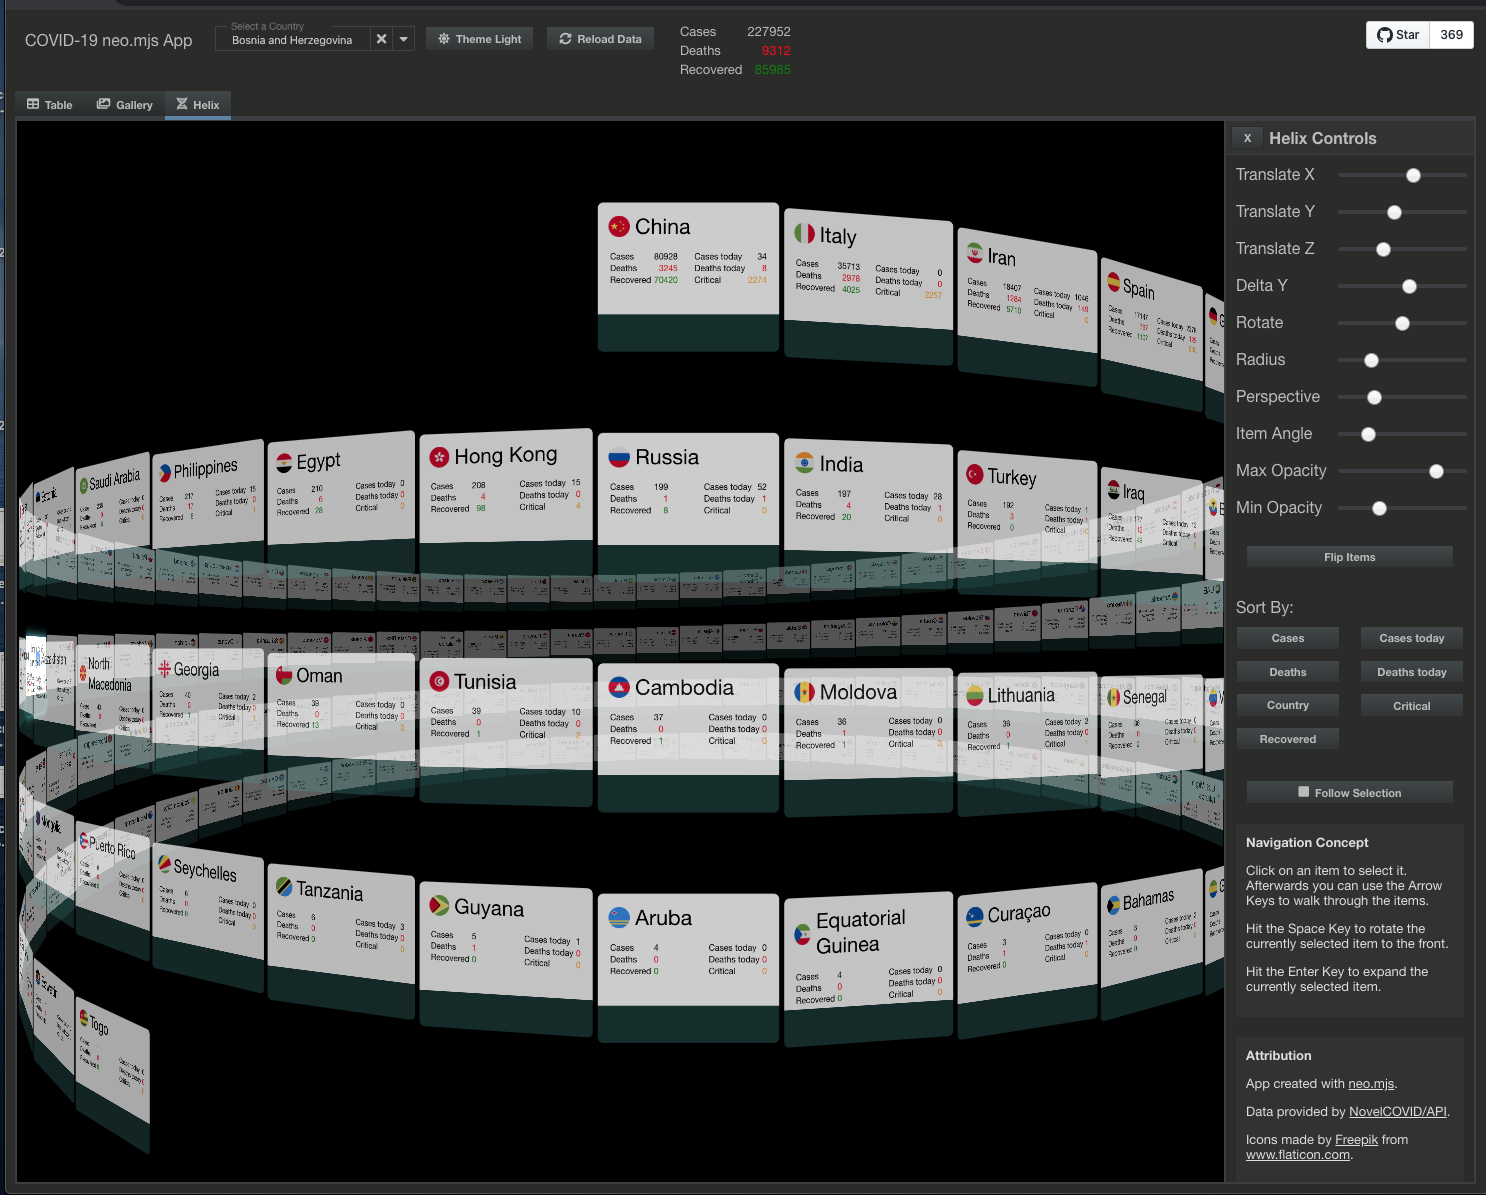Image resolution: width=1486 pixels, height=1195 pixels.
Task: Star the project on GitHub
Action: (x=1398, y=35)
